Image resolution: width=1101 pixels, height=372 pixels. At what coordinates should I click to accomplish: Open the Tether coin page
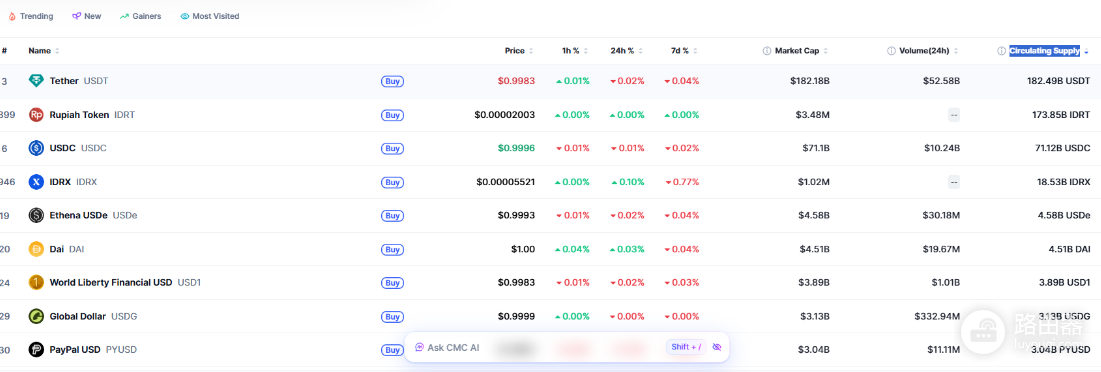(x=64, y=81)
